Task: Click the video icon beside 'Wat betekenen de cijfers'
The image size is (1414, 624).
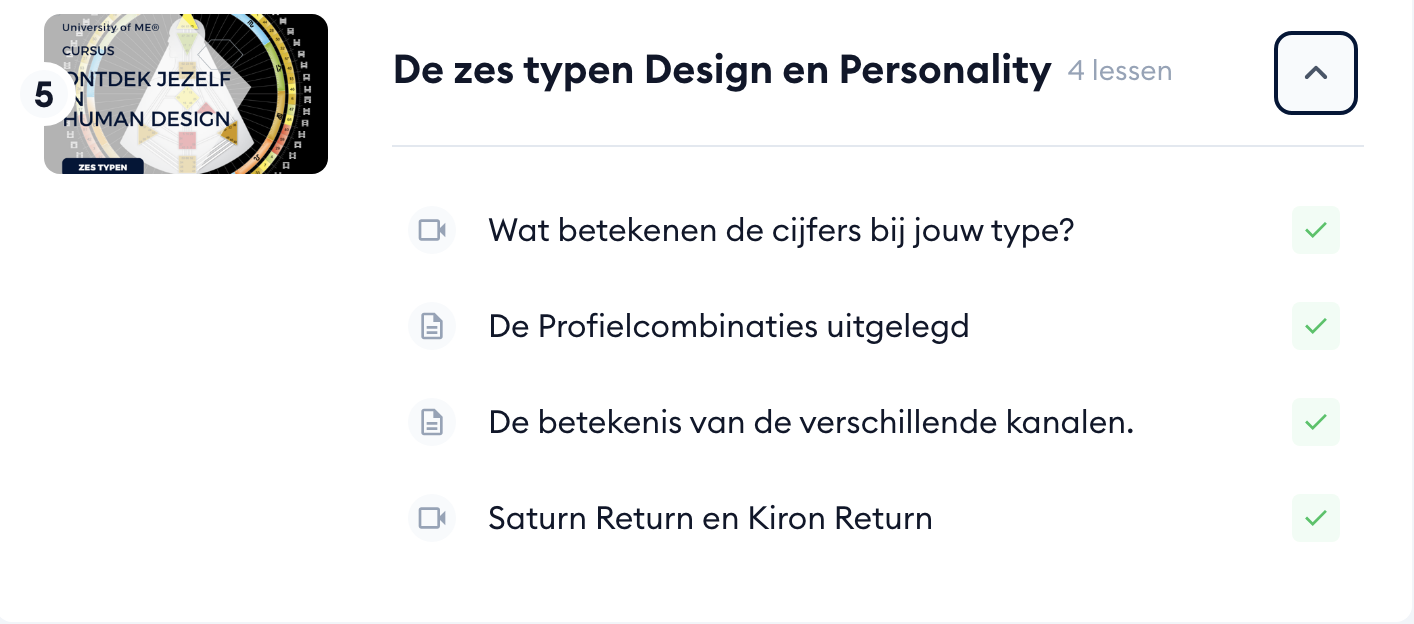Action: point(432,231)
